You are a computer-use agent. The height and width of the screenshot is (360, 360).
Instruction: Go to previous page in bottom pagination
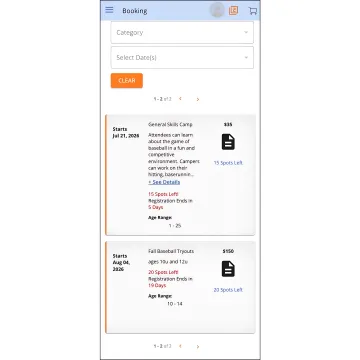(180, 346)
